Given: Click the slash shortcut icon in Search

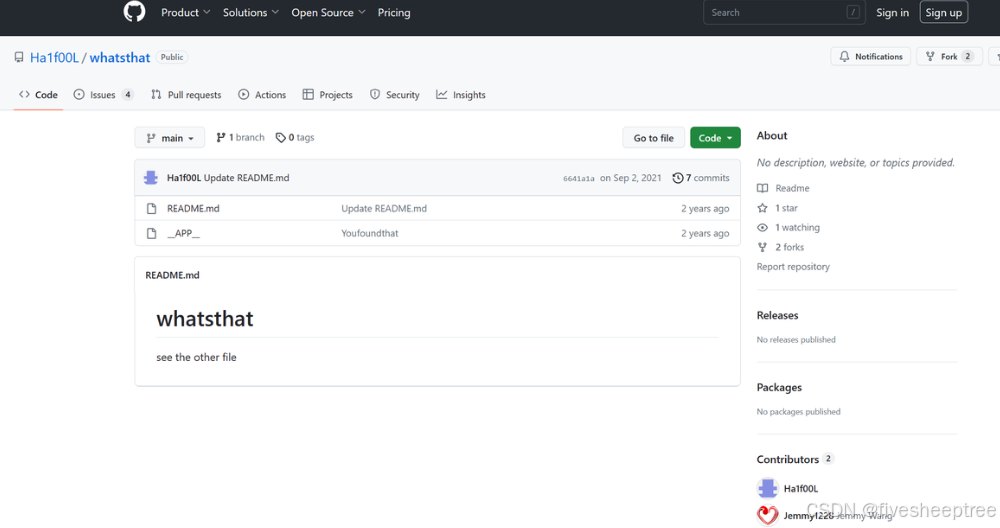Looking at the screenshot, I should (853, 12).
